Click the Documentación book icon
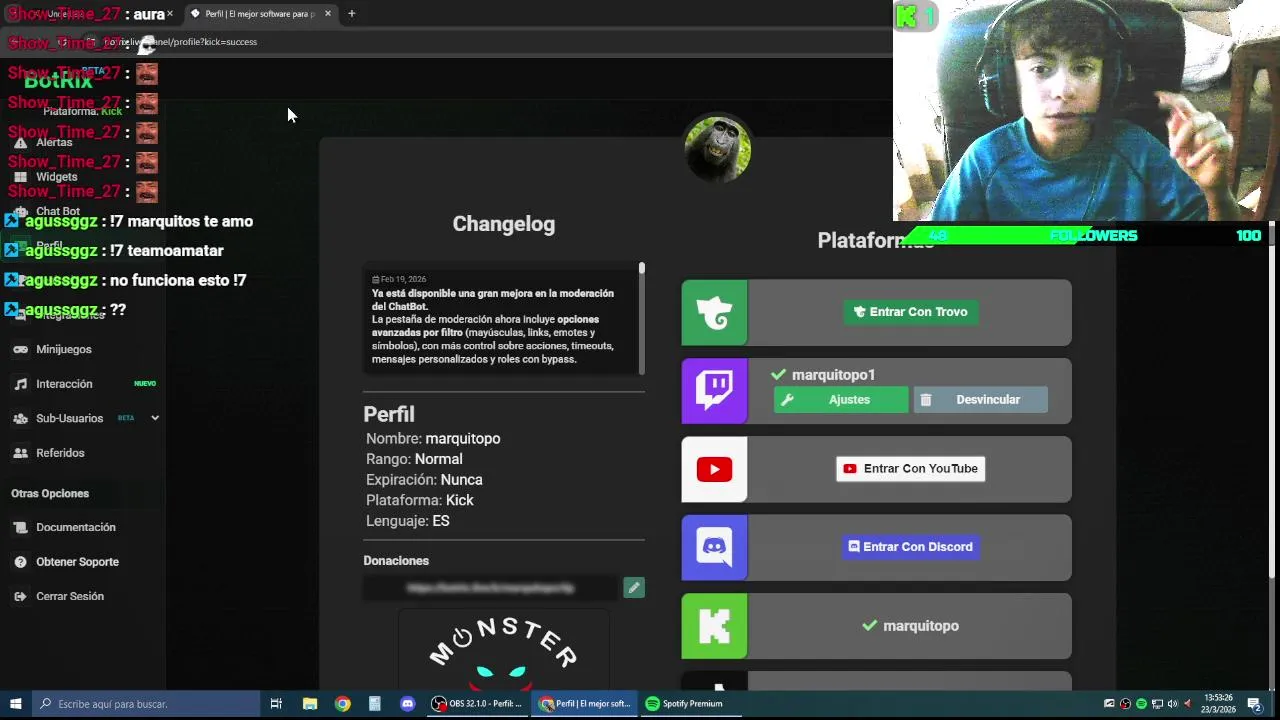Image resolution: width=1280 pixels, height=720 pixels. 20,527
